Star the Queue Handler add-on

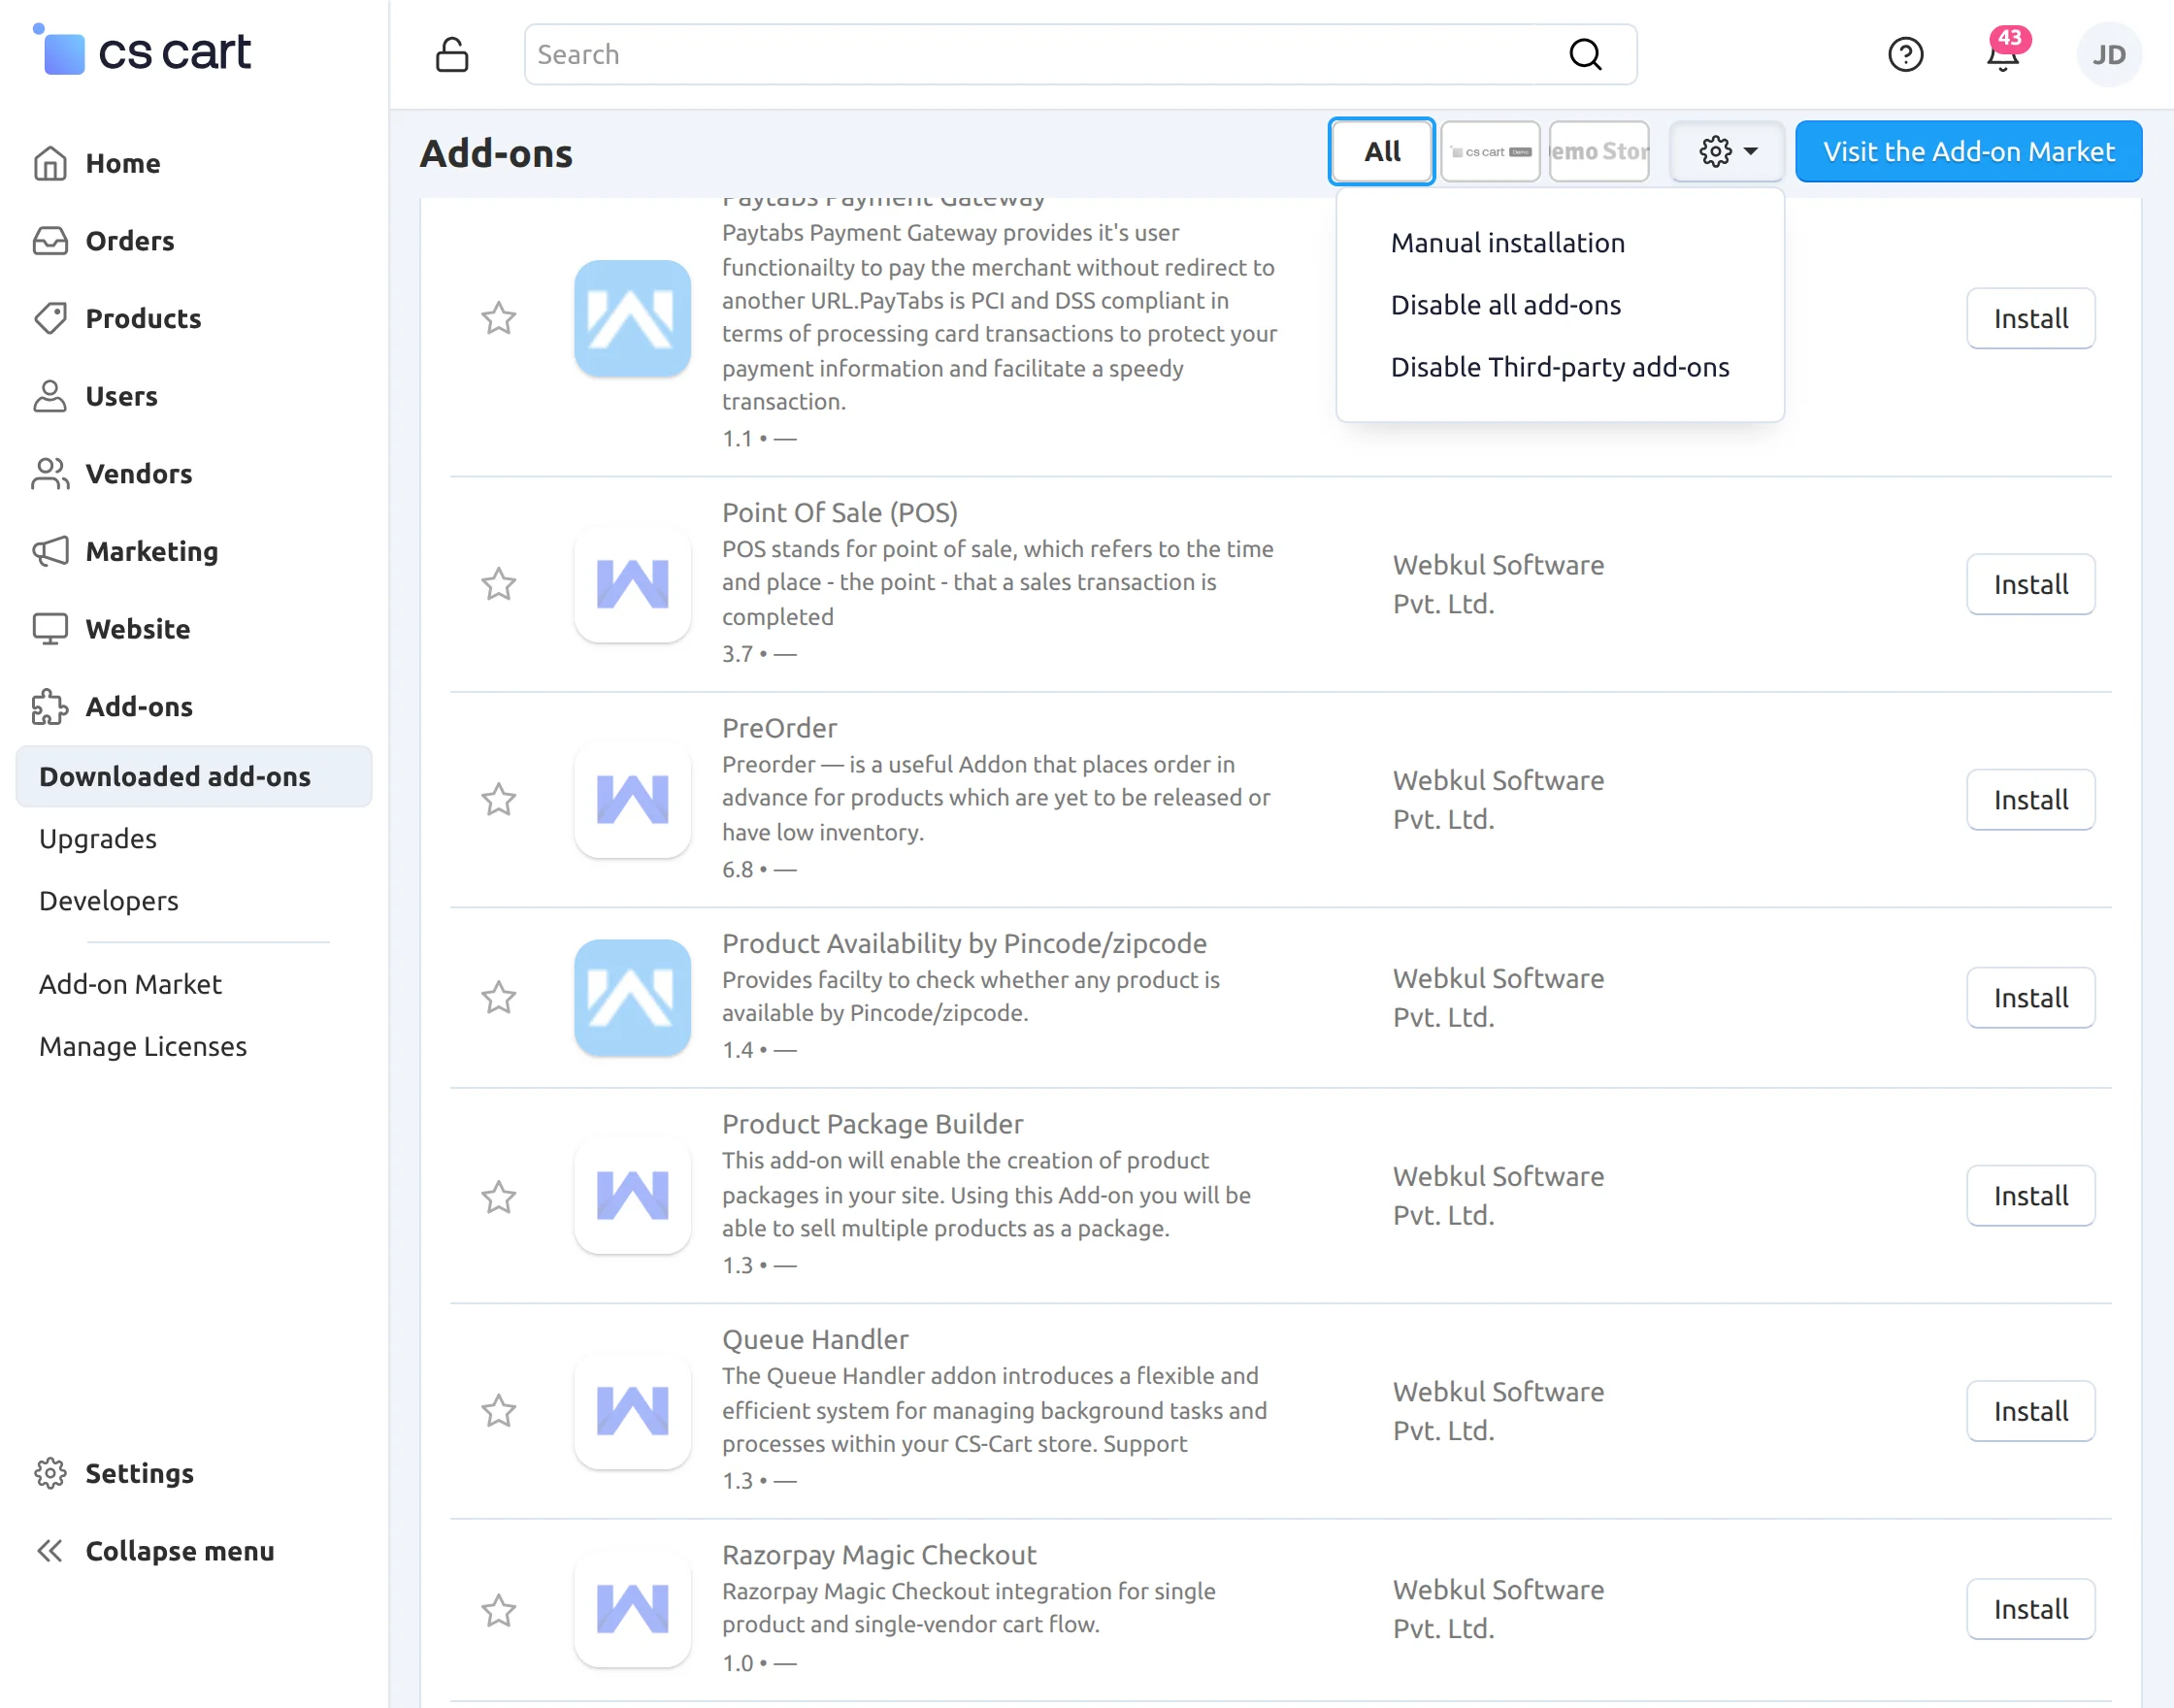[x=498, y=1411]
